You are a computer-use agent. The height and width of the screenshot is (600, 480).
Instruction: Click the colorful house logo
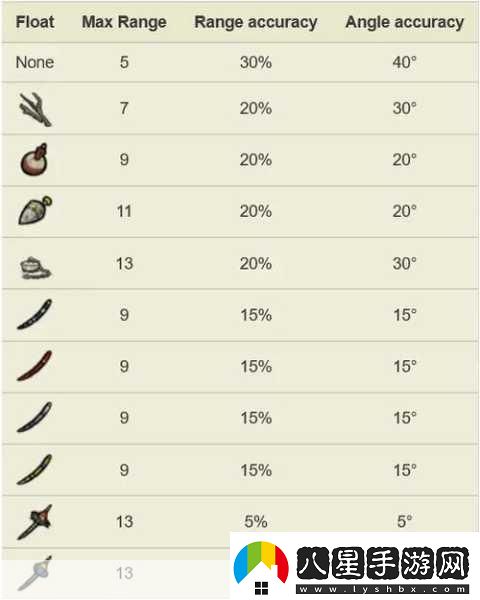pos(261,568)
